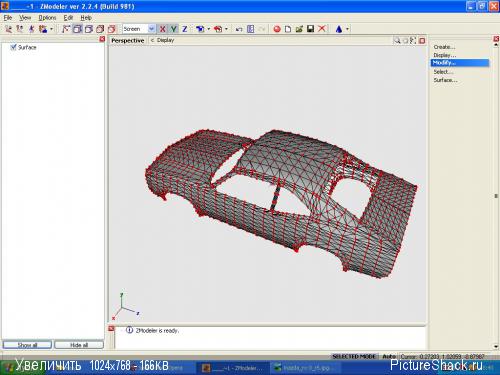Close the objects panel with red X
500x375 pixels.
[102, 39]
